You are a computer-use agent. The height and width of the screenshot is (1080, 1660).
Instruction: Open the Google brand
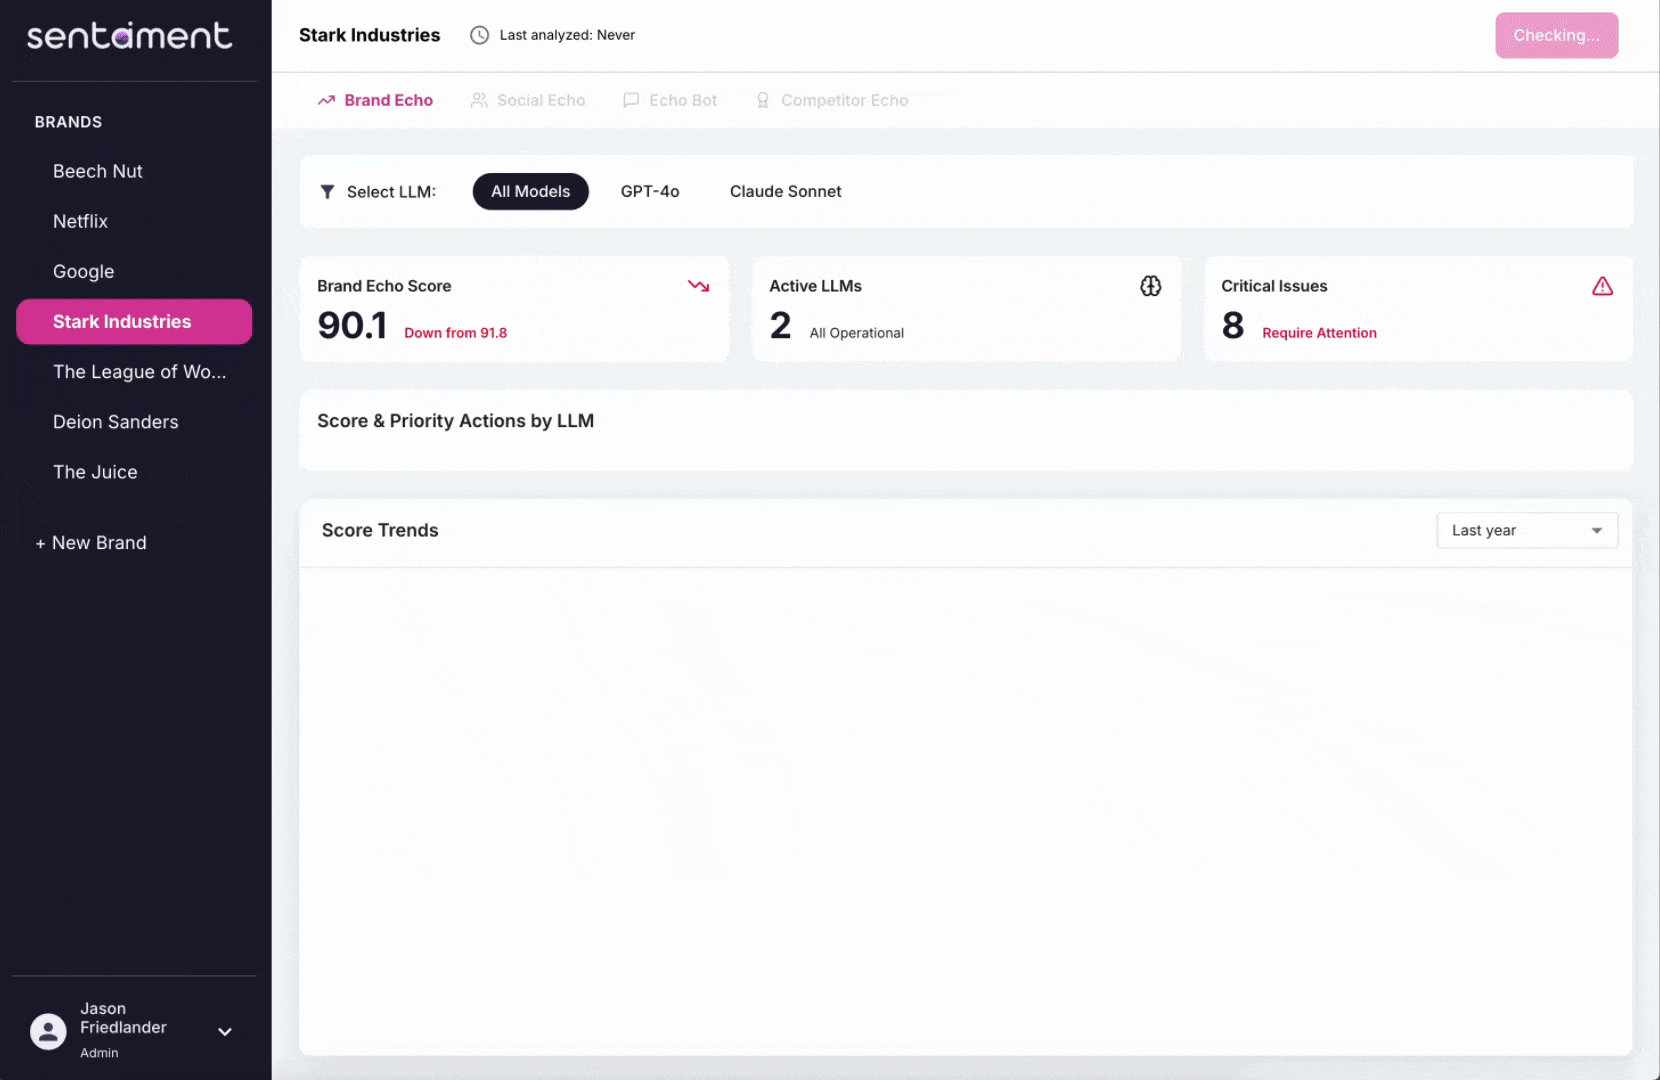134,271
